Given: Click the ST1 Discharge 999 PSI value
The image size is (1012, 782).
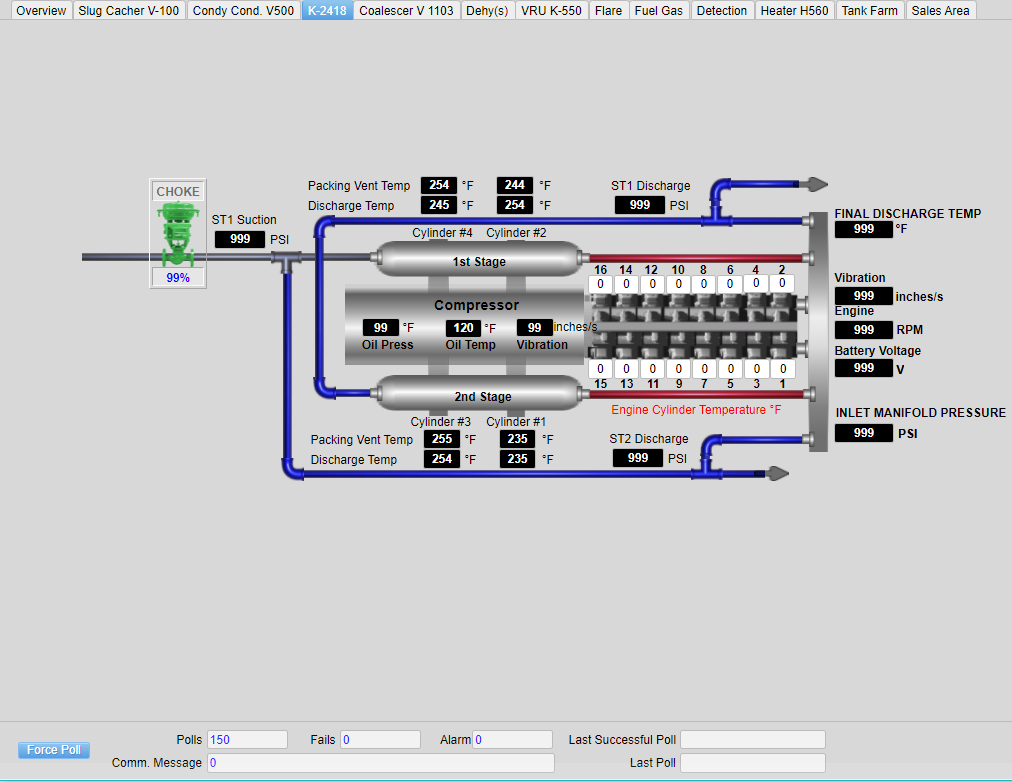Looking at the screenshot, I should (639, 205).
